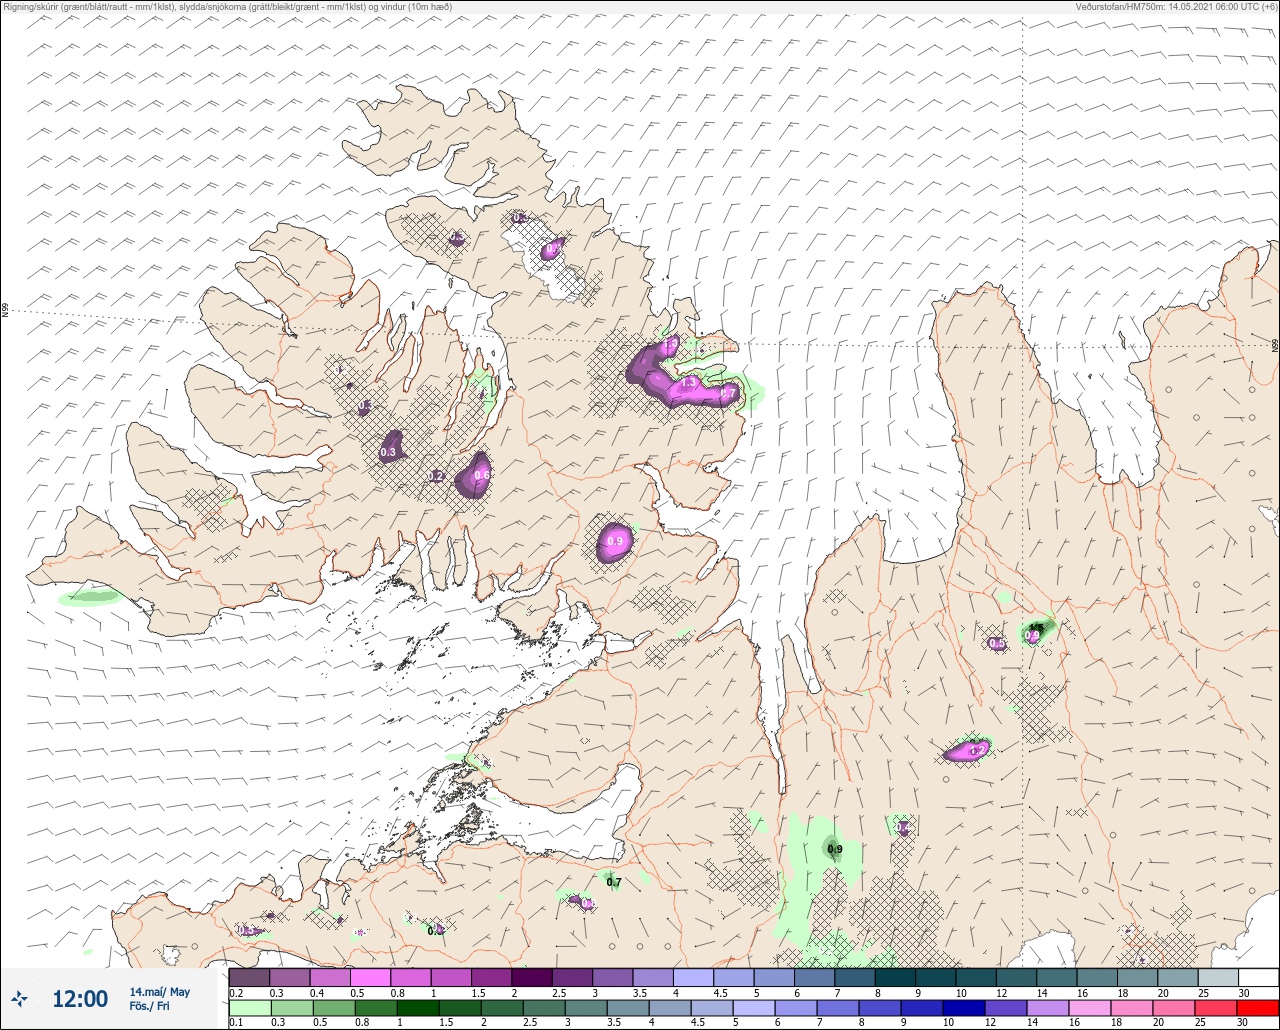Click the 0.7 rain value near bottom

614,882
